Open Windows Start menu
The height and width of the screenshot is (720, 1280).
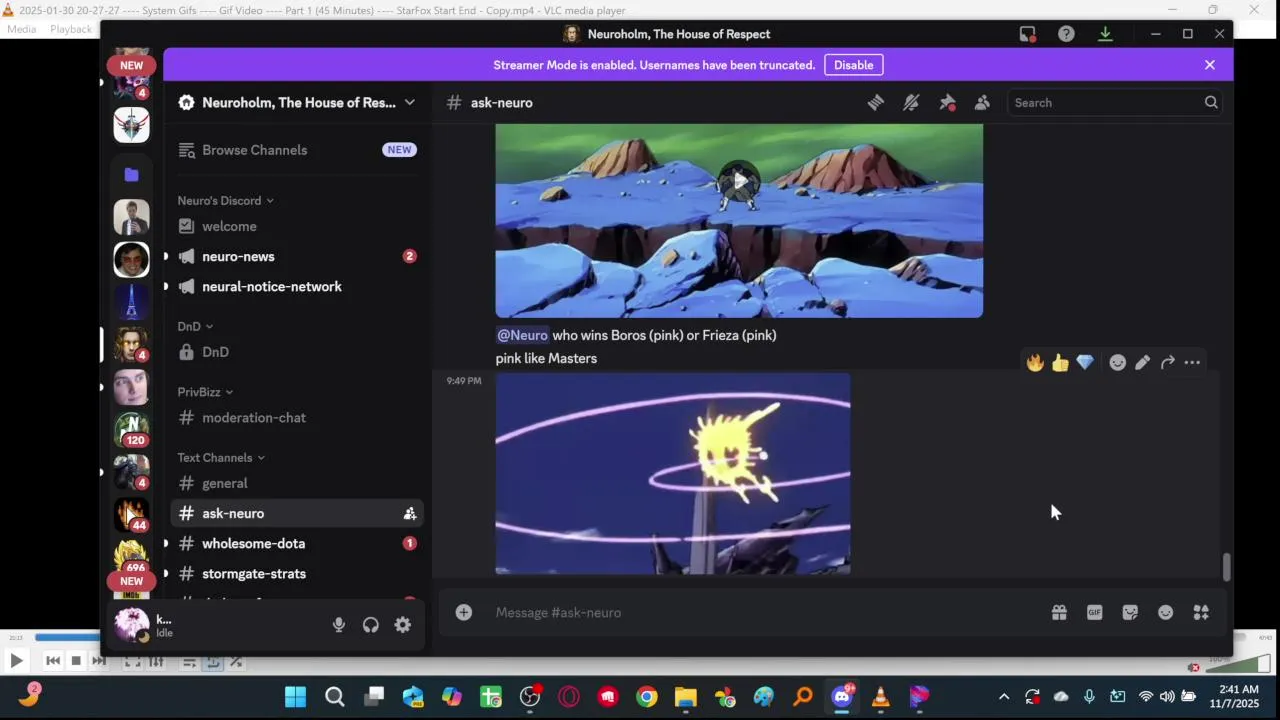point(295,697)
